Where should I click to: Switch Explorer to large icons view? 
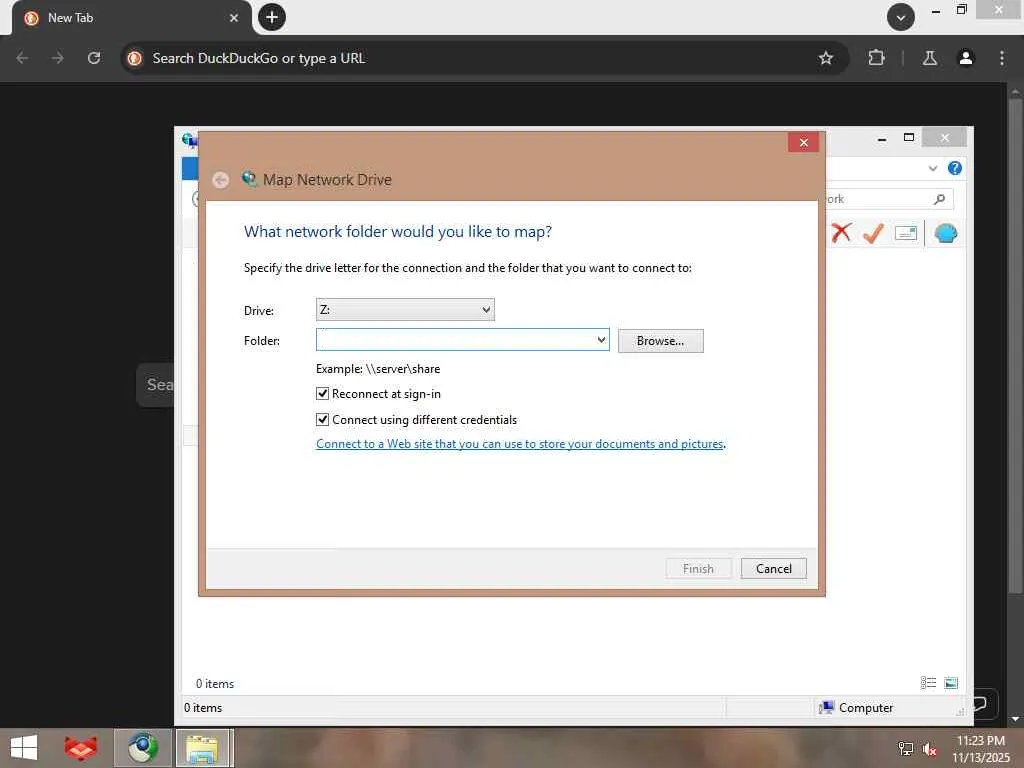point(951,682)
